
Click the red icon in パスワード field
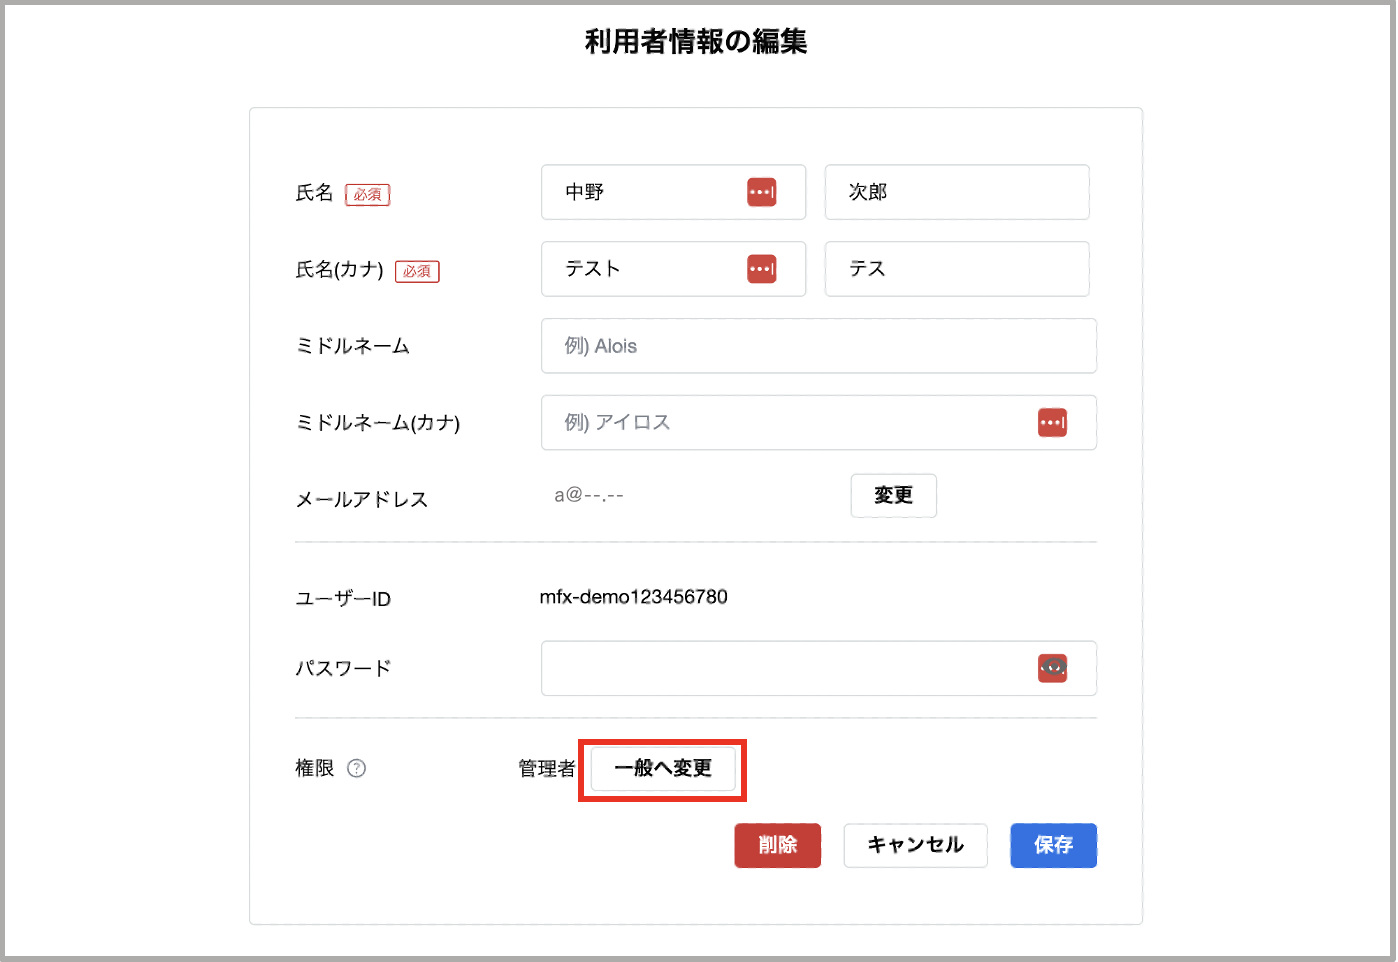pos(1052,668)
